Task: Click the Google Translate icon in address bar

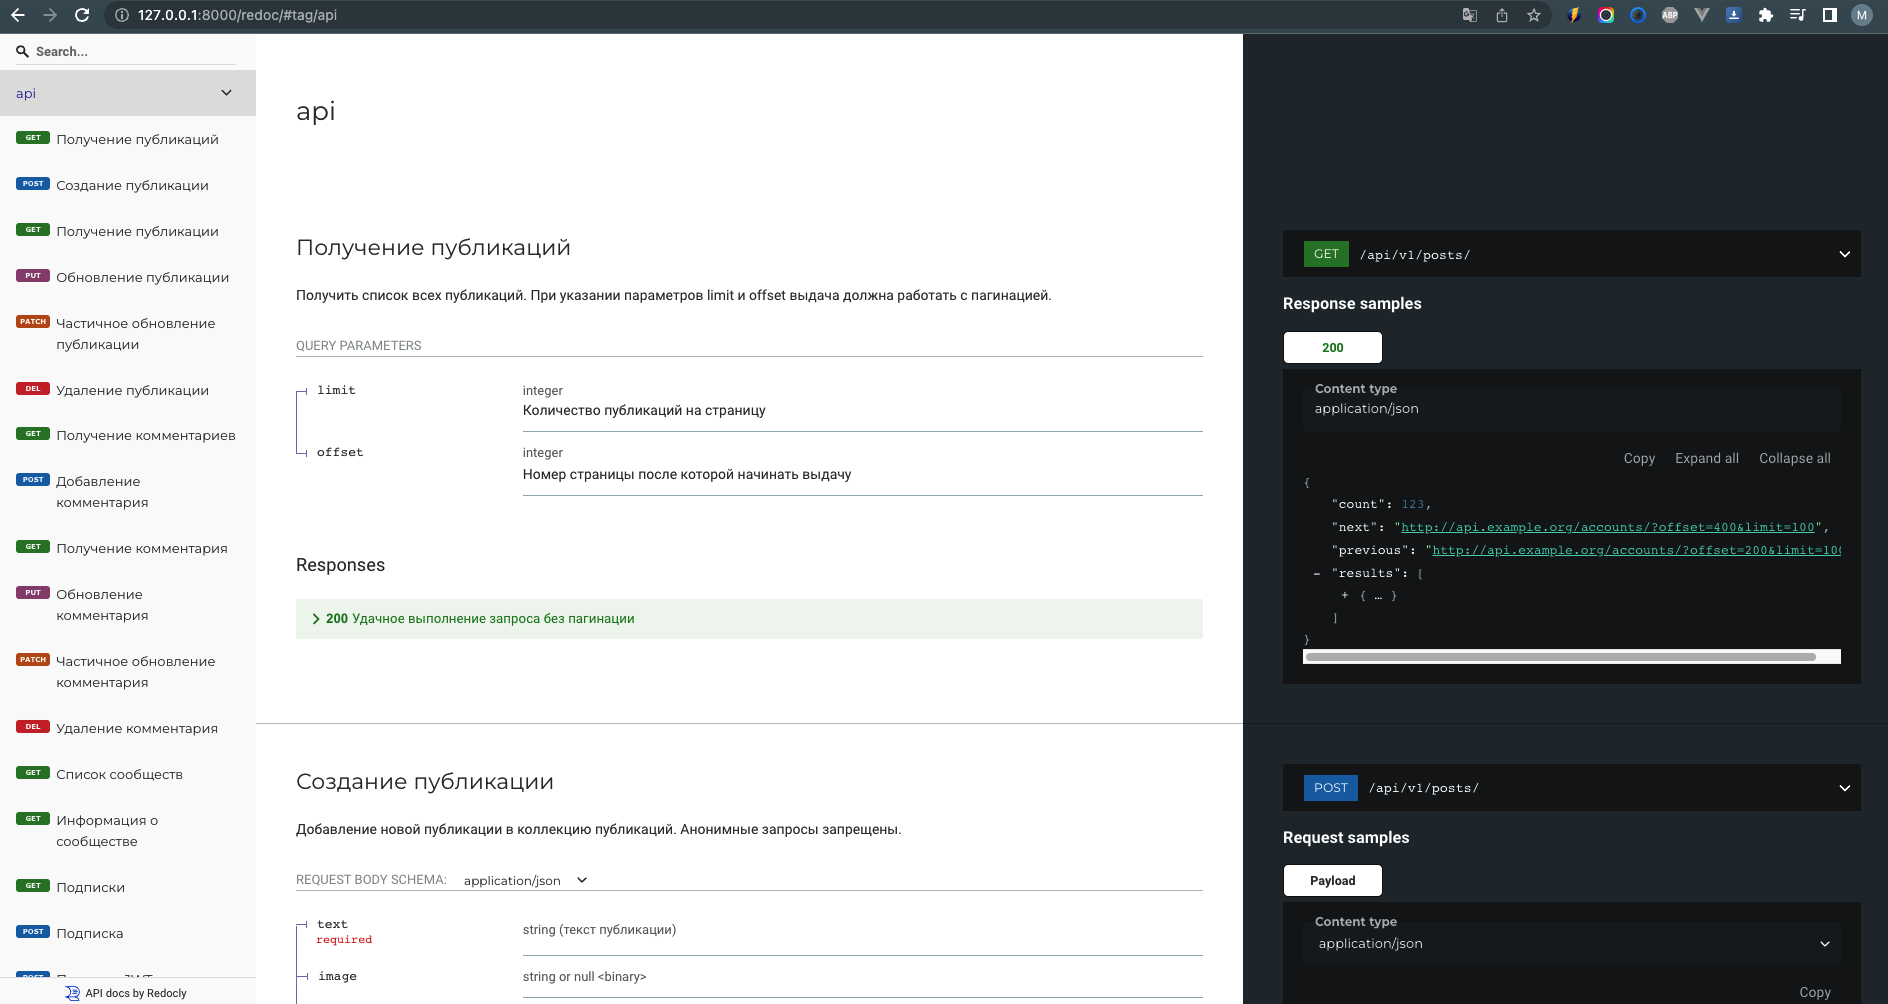Action: tap(1469, 15)
